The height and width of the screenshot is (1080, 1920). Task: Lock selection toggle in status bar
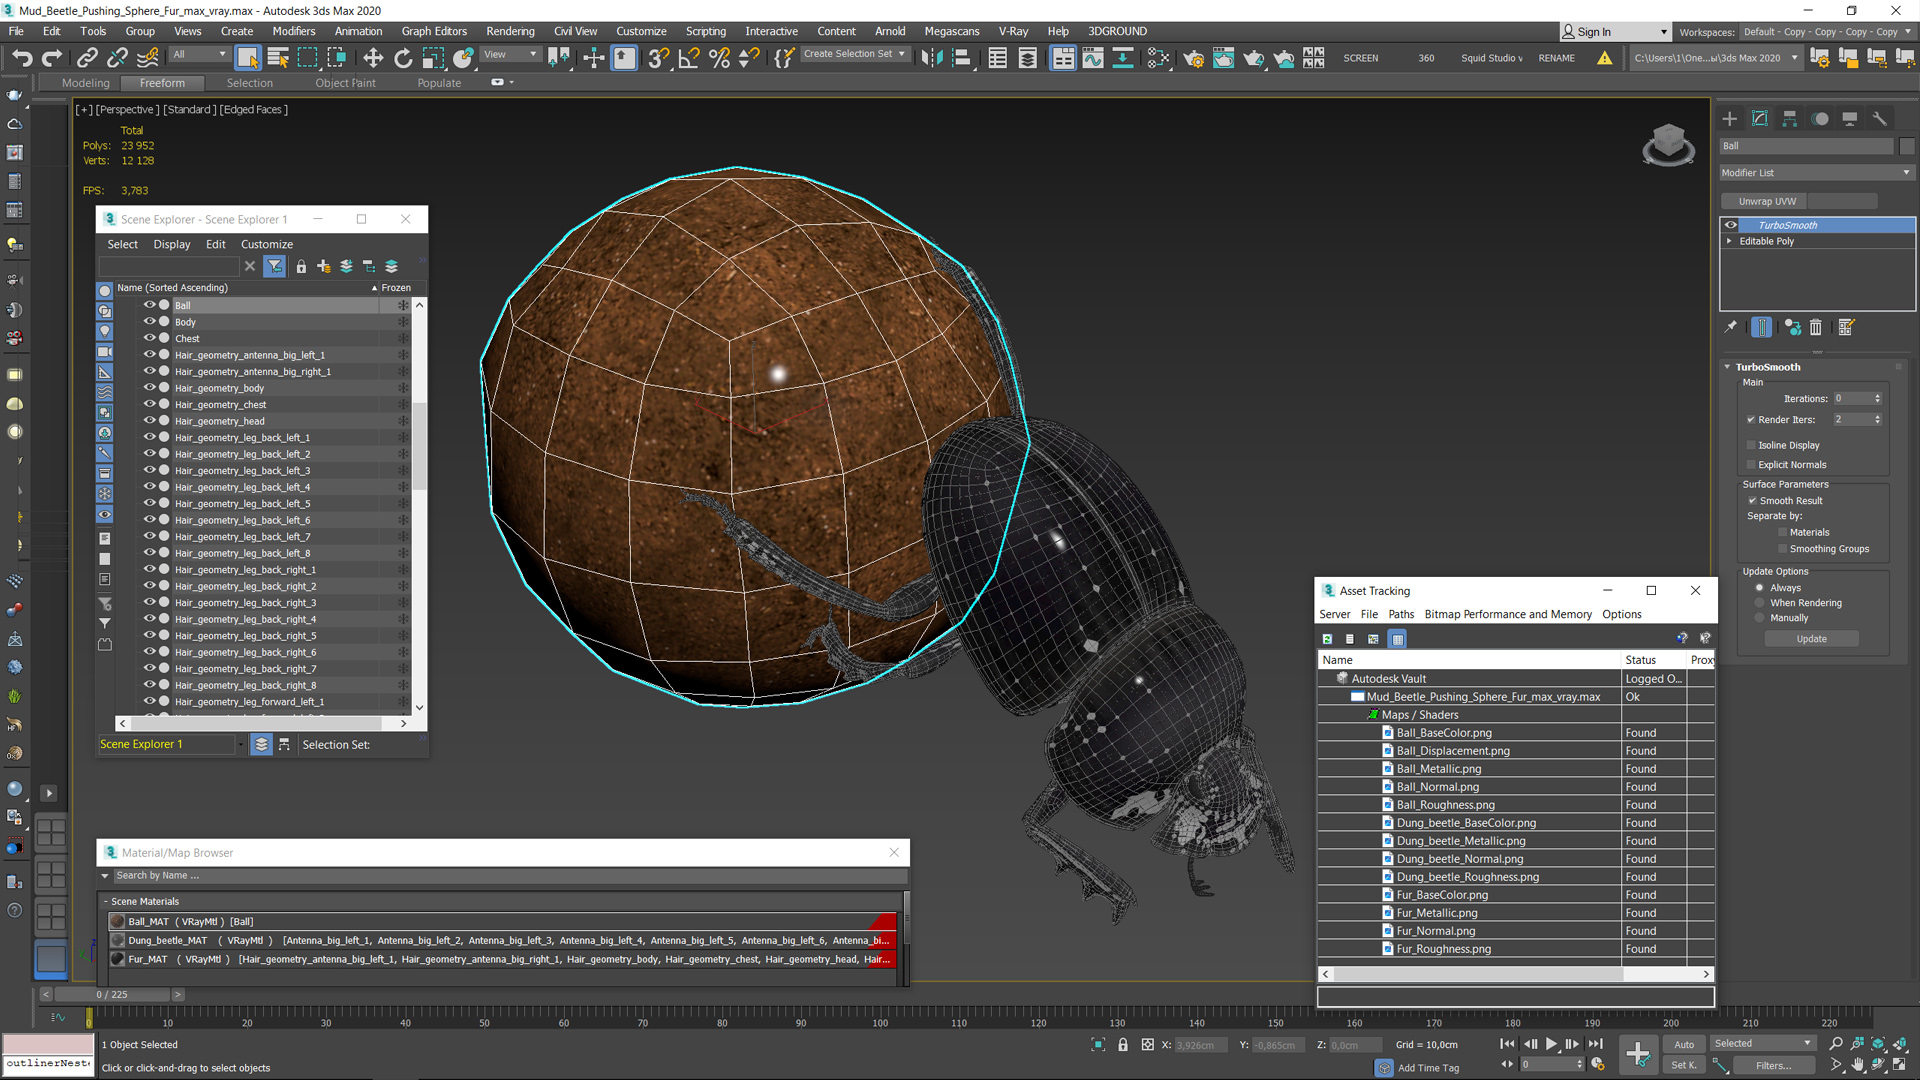coord(1122,1045)
